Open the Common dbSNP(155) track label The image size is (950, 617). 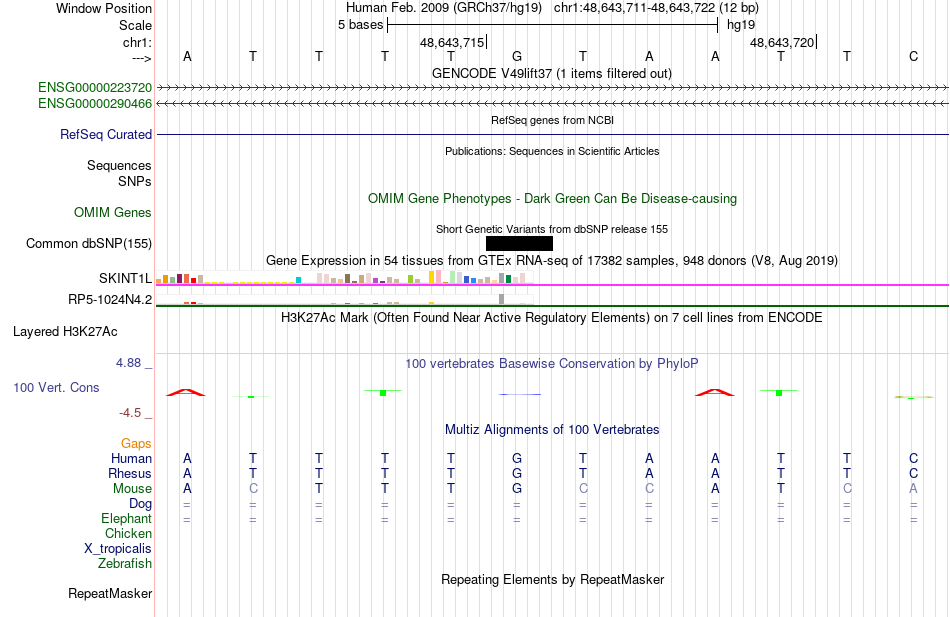(89, 244)
